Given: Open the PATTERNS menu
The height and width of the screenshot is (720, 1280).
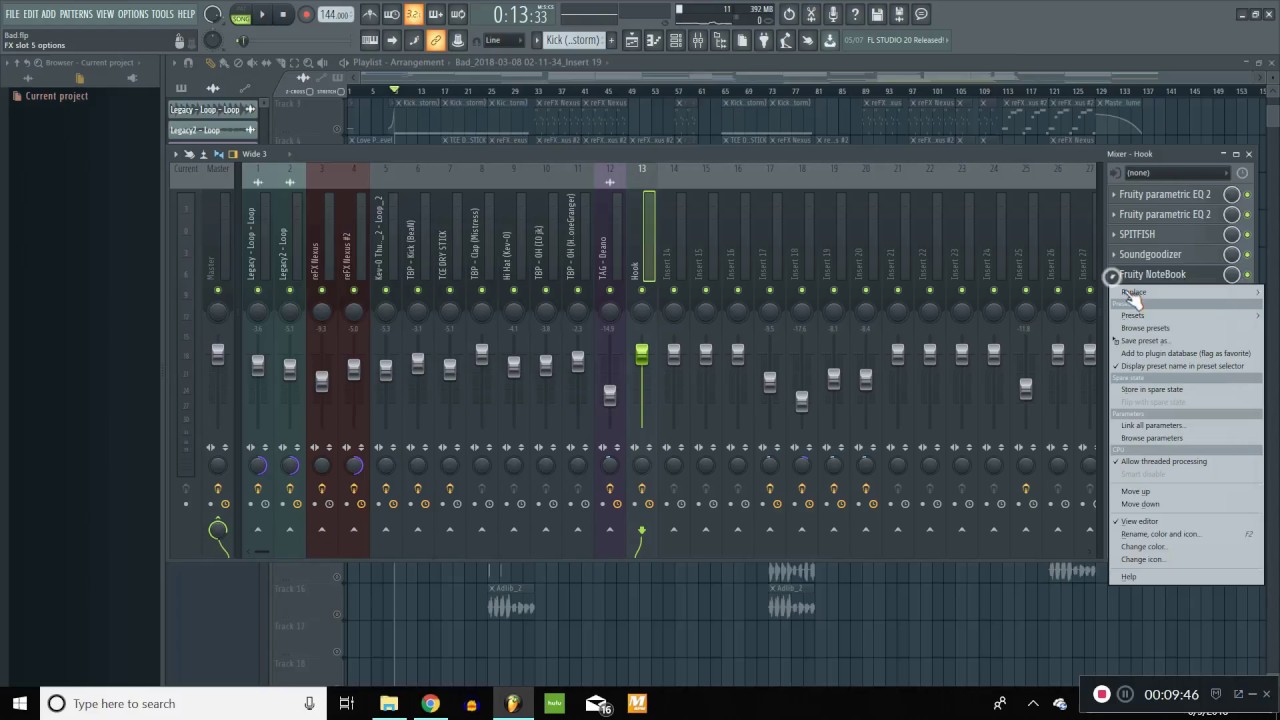Looking at the screenshot, I should click(76, 14).
